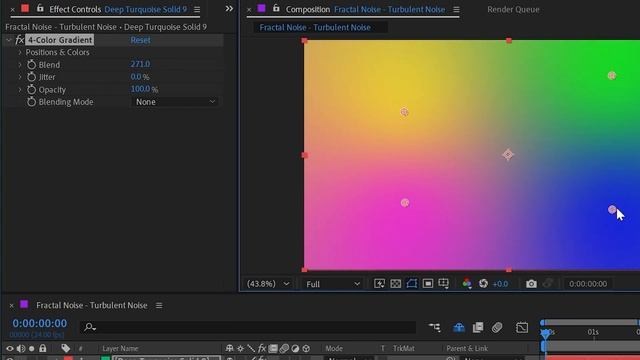The image size is (640, 360).
Task: Expand the Positions & Colors group
Action: (20, 52)
